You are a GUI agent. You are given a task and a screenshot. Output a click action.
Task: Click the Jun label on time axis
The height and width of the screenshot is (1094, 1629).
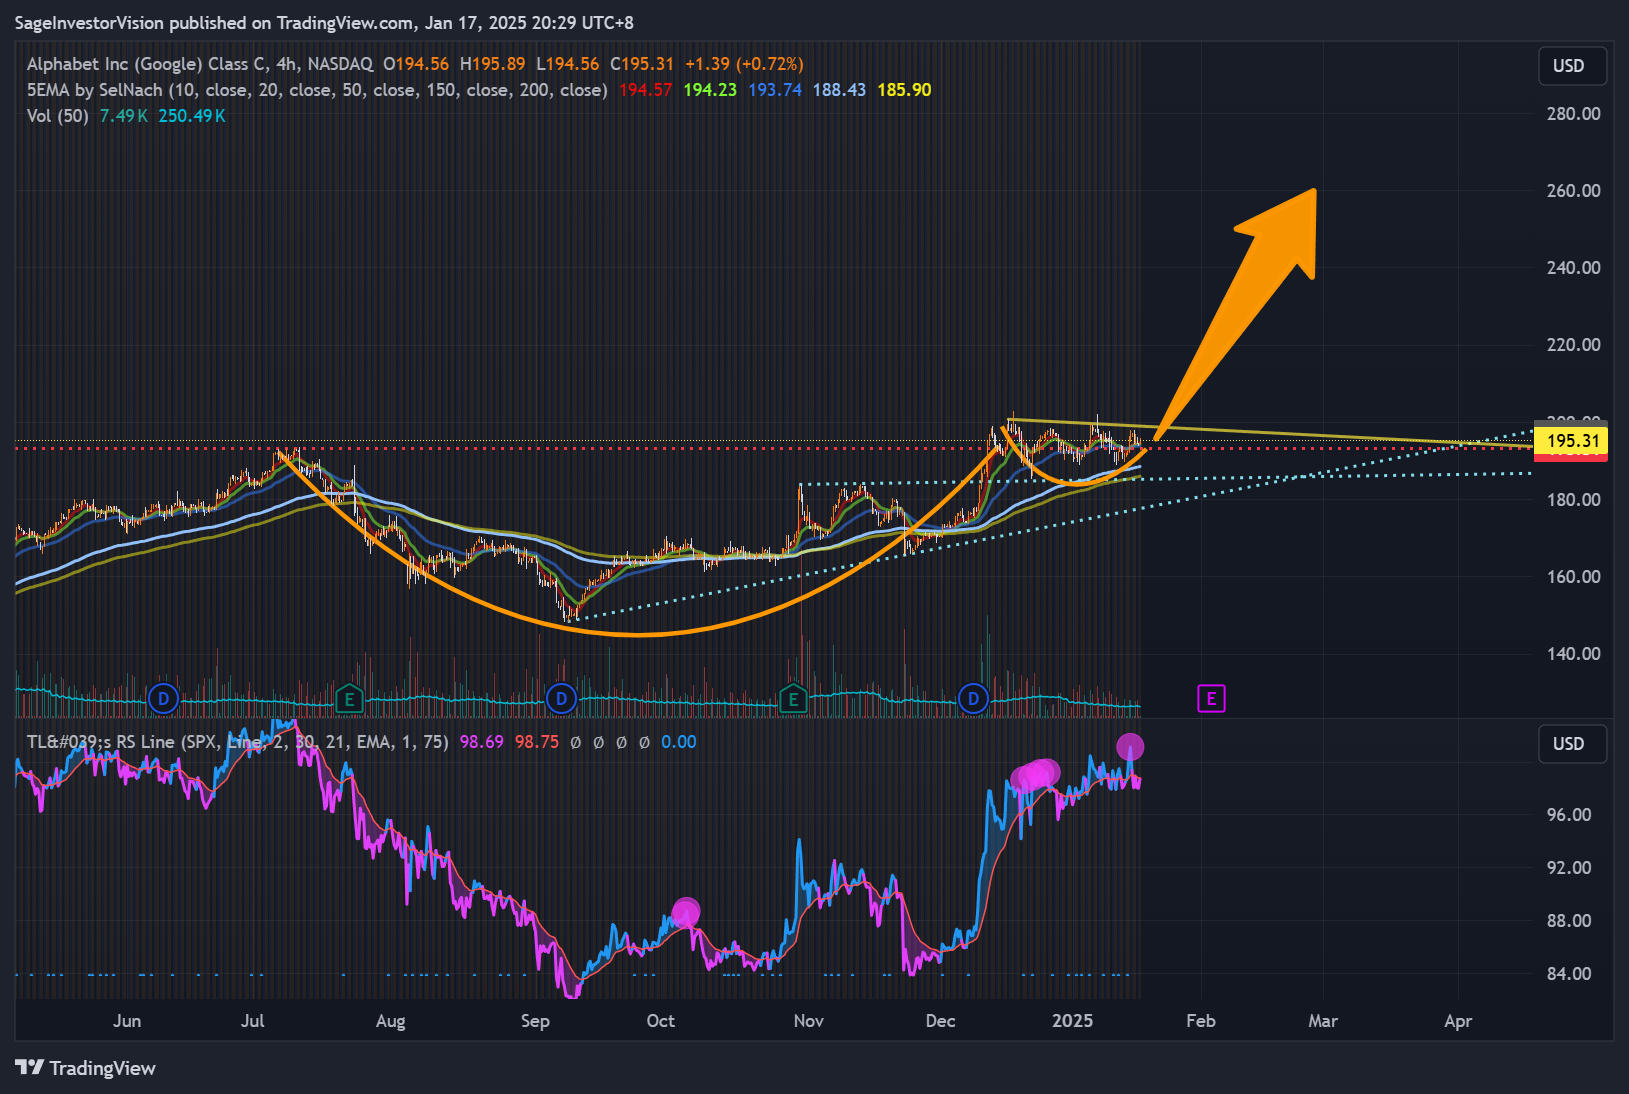click(x=127, y=1021)
